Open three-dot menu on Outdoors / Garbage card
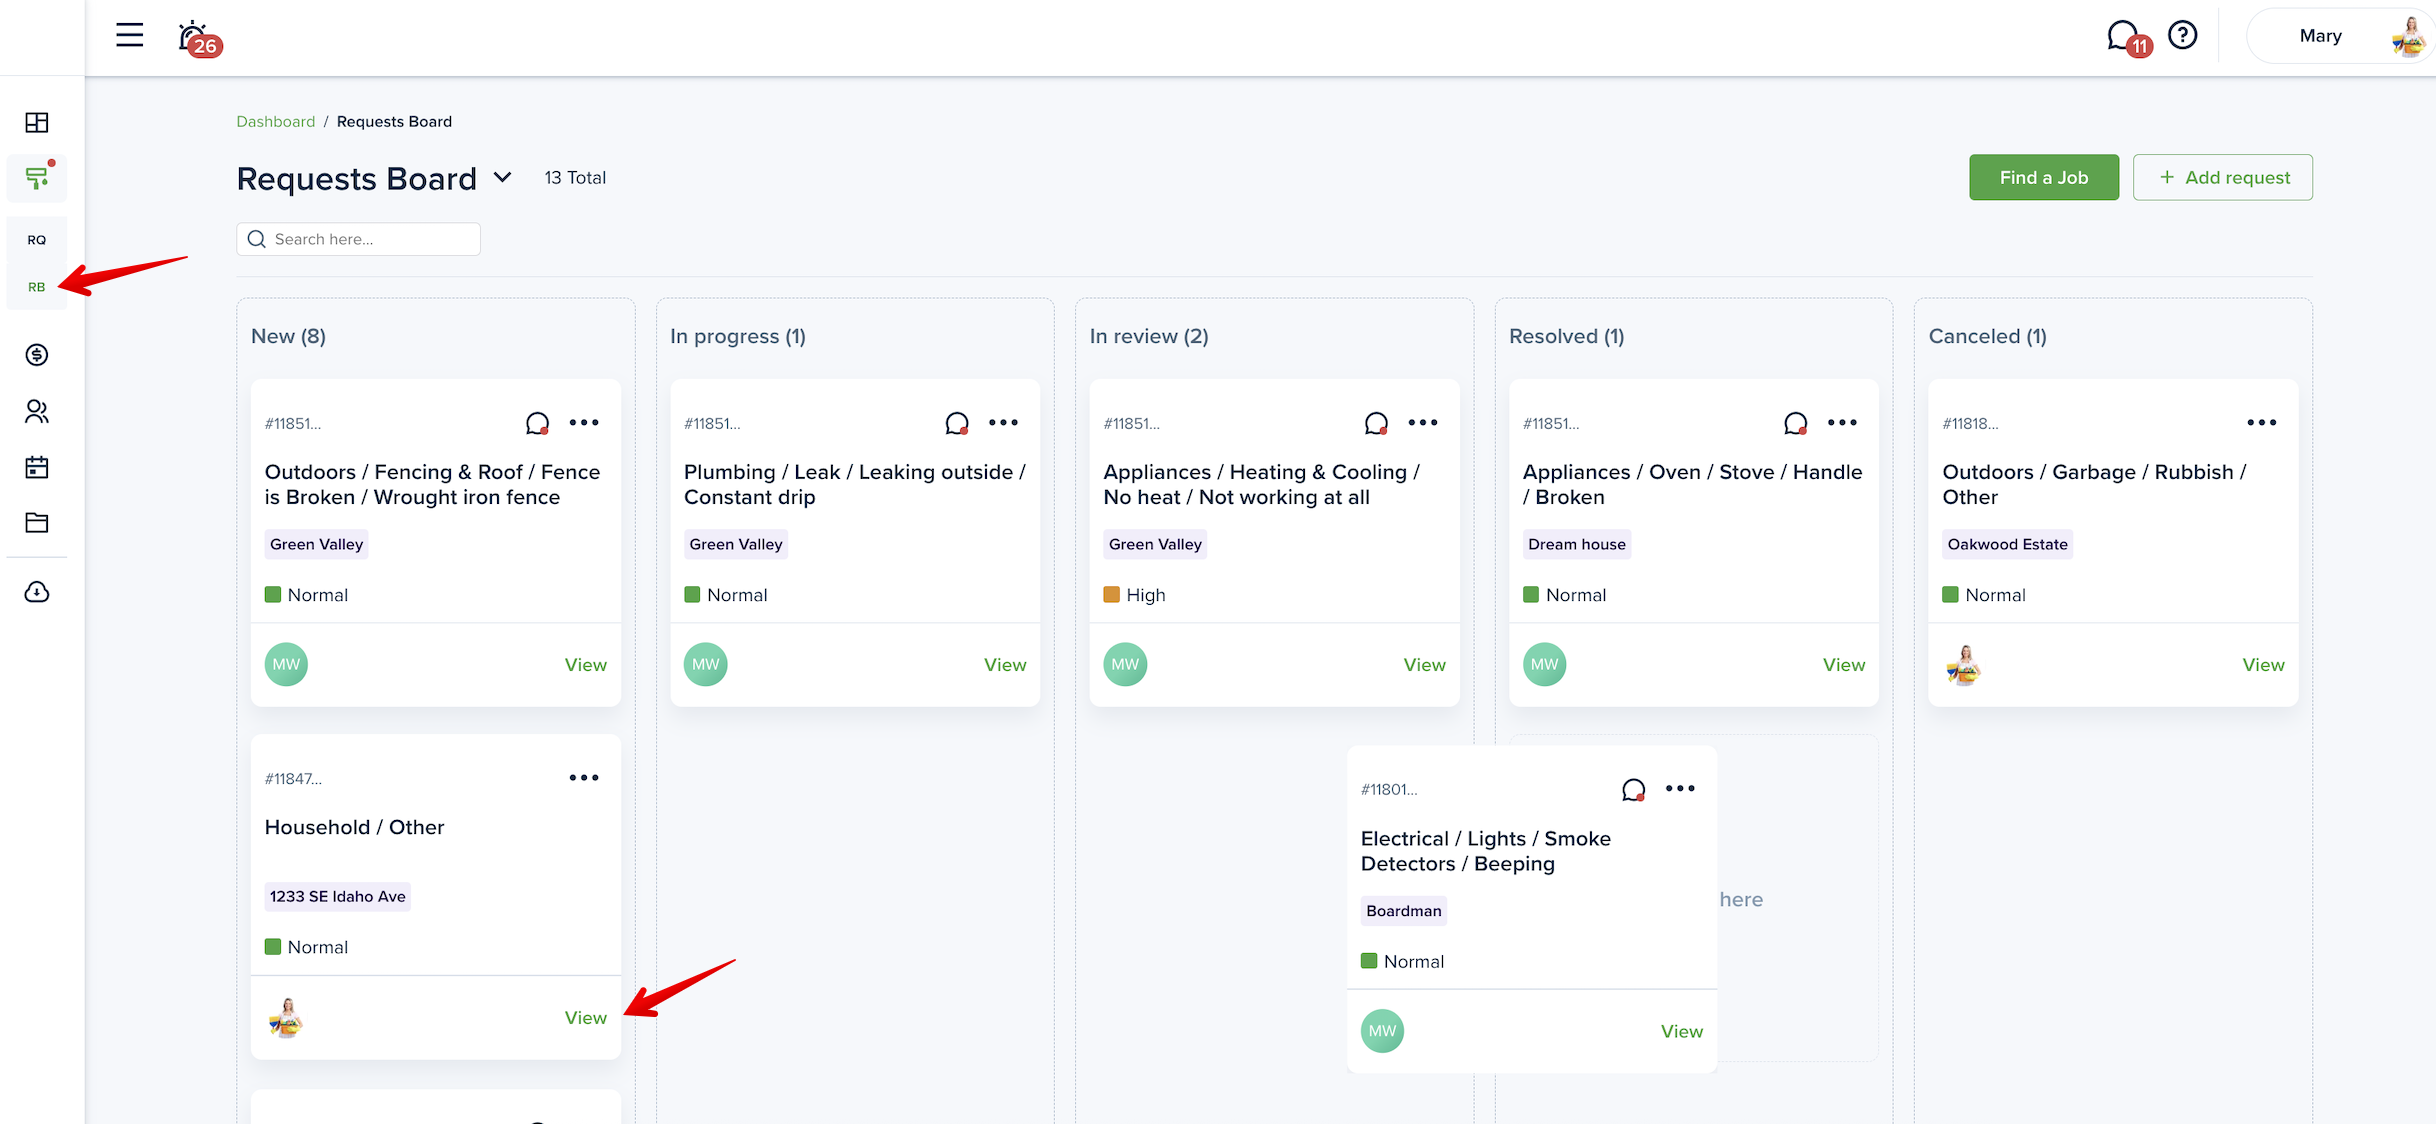 tap(2261, 423)
